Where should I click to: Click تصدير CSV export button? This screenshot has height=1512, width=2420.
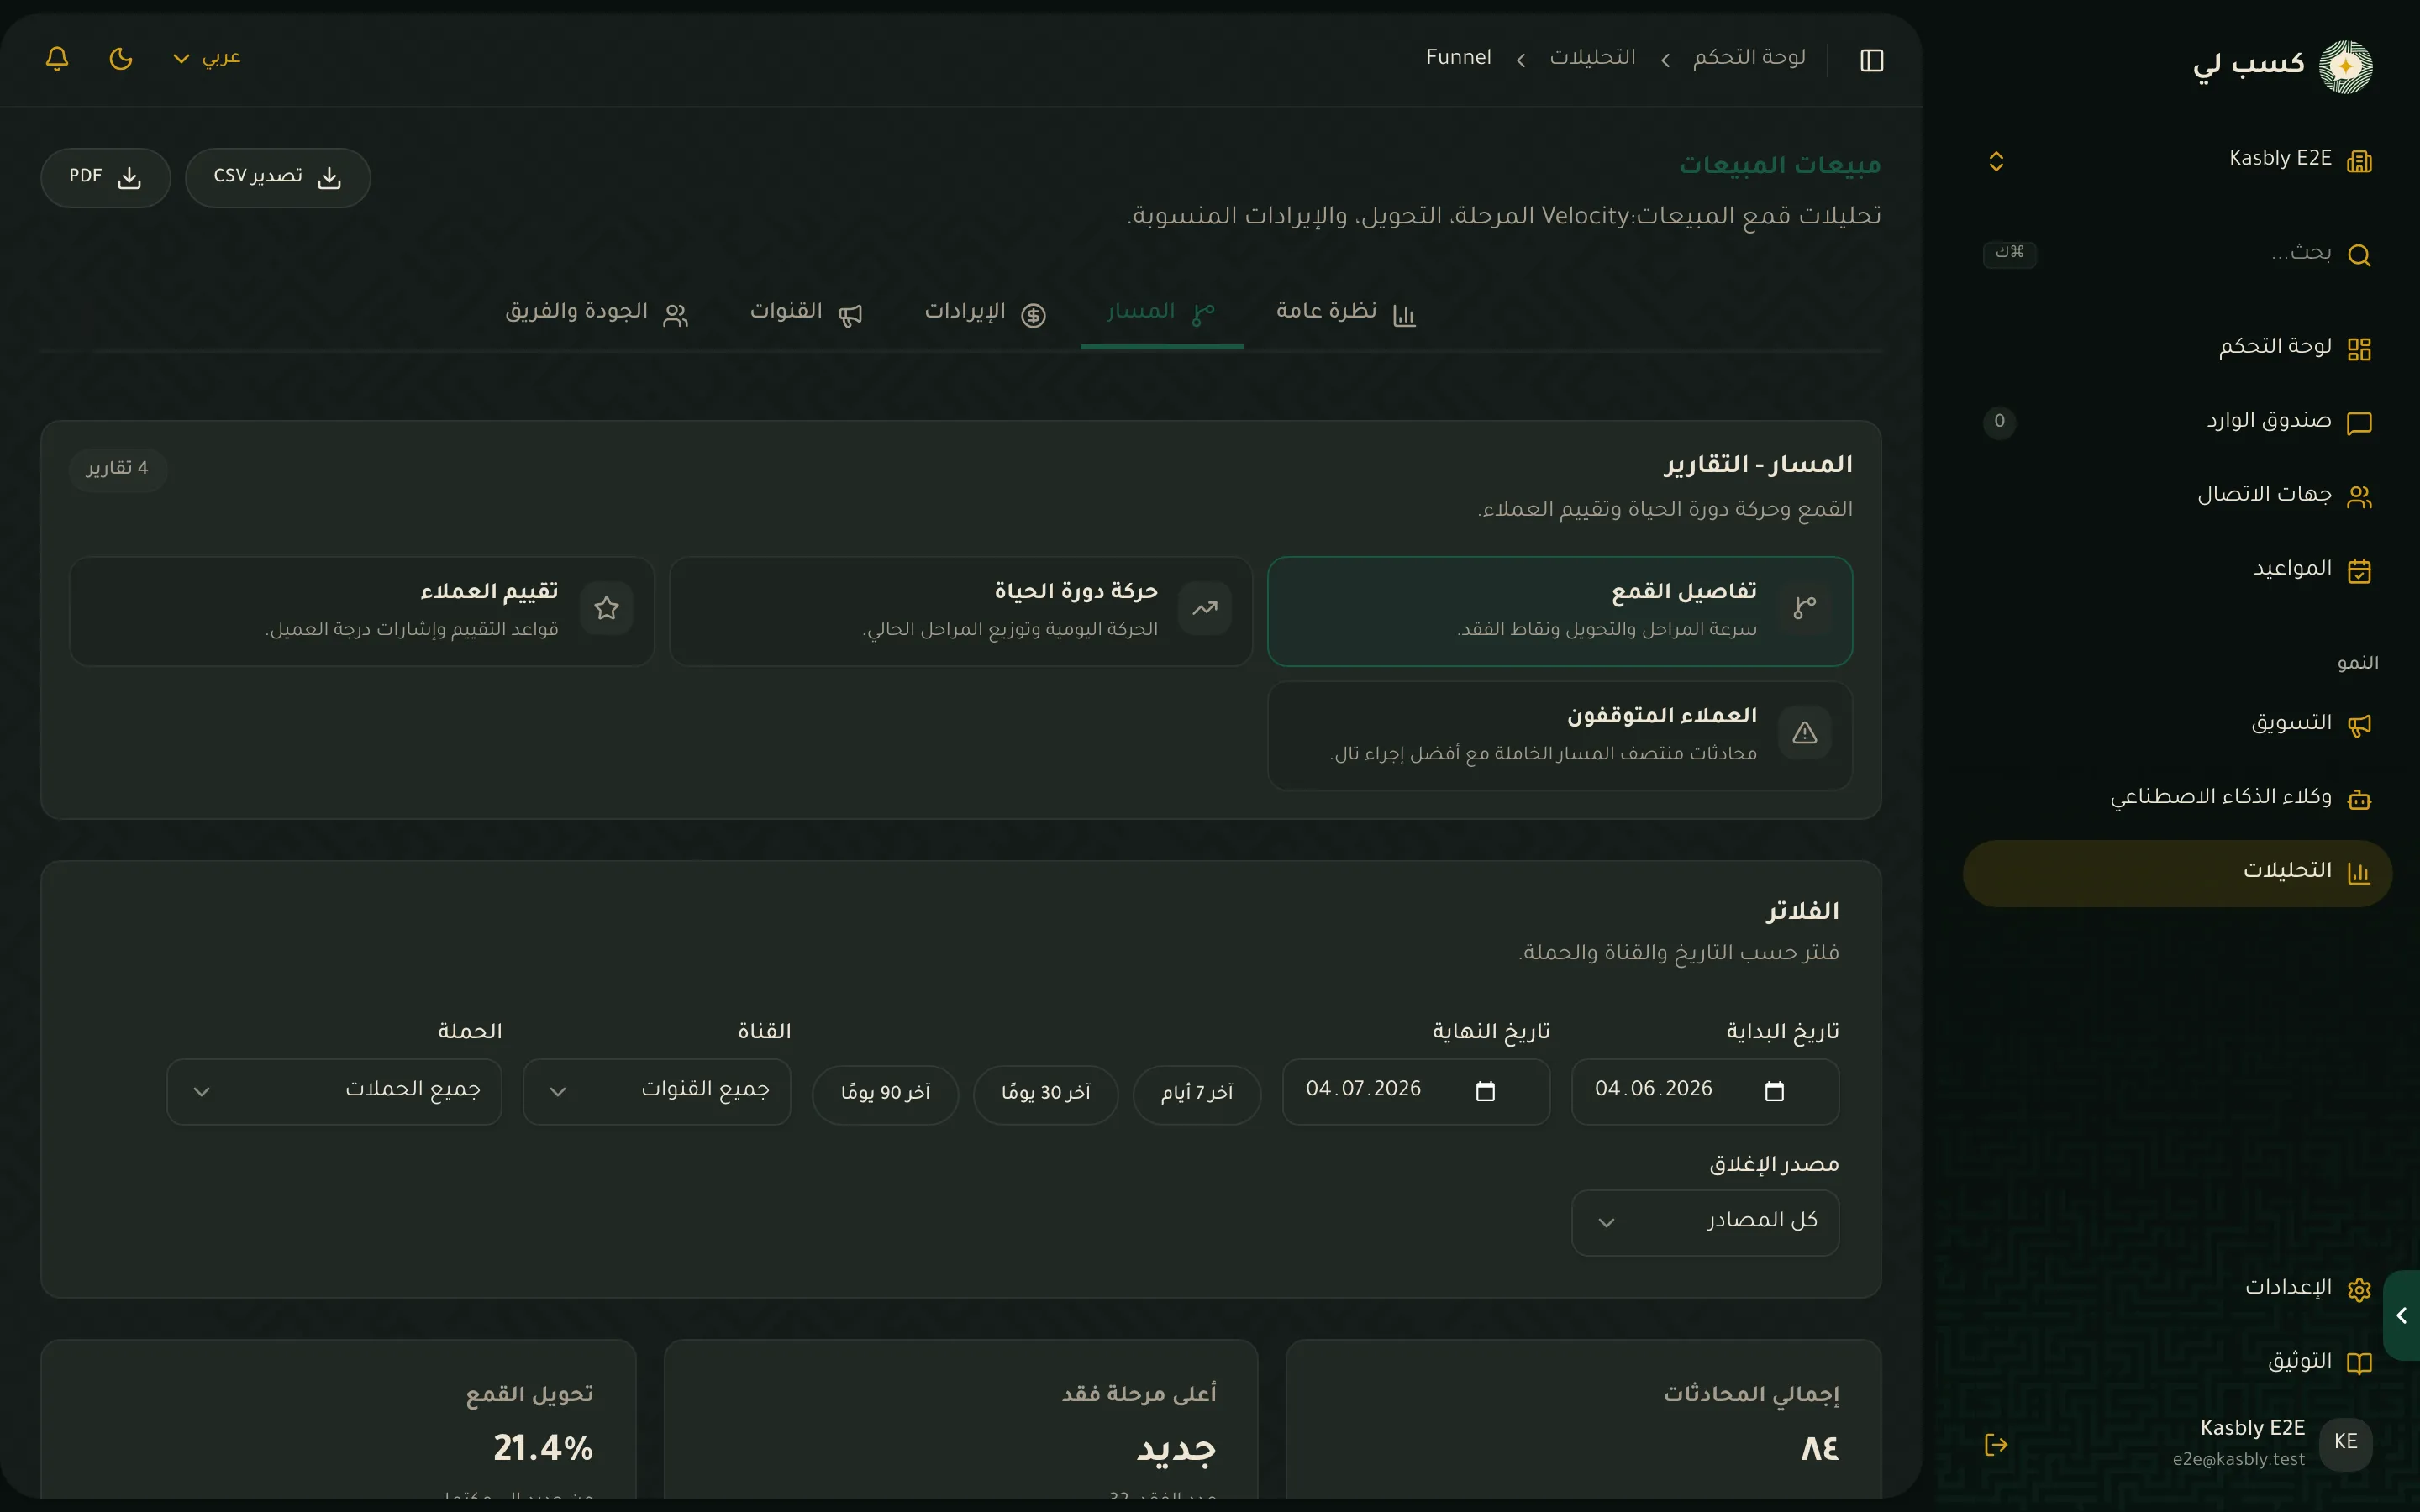coord(278,178)
